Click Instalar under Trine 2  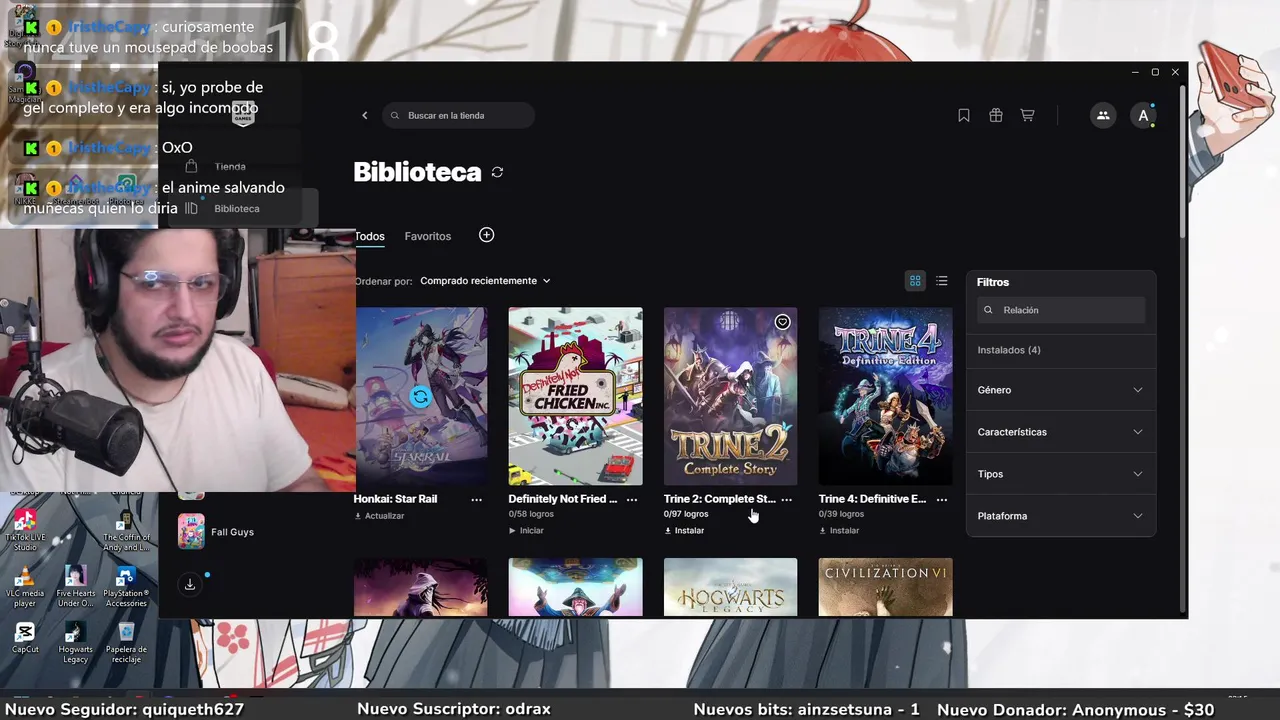[684, 531]
